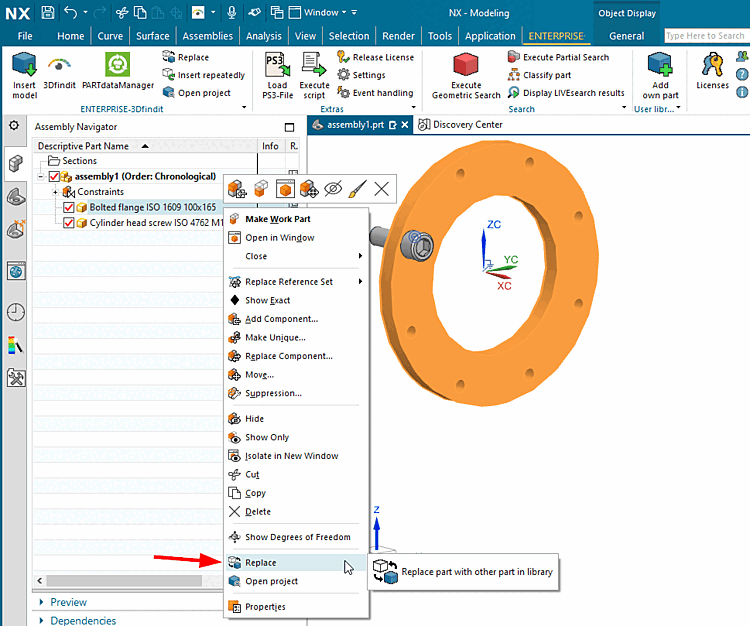This screenshot has width=750, height=626.
Task: Click Open project in the ribbon group
Action: tap(197, 92)
